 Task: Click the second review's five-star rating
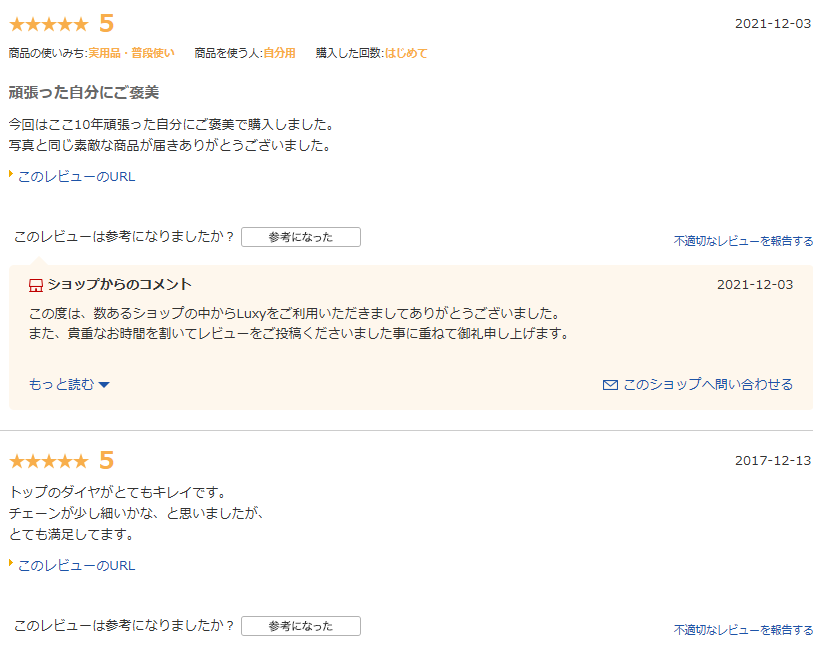49,462
